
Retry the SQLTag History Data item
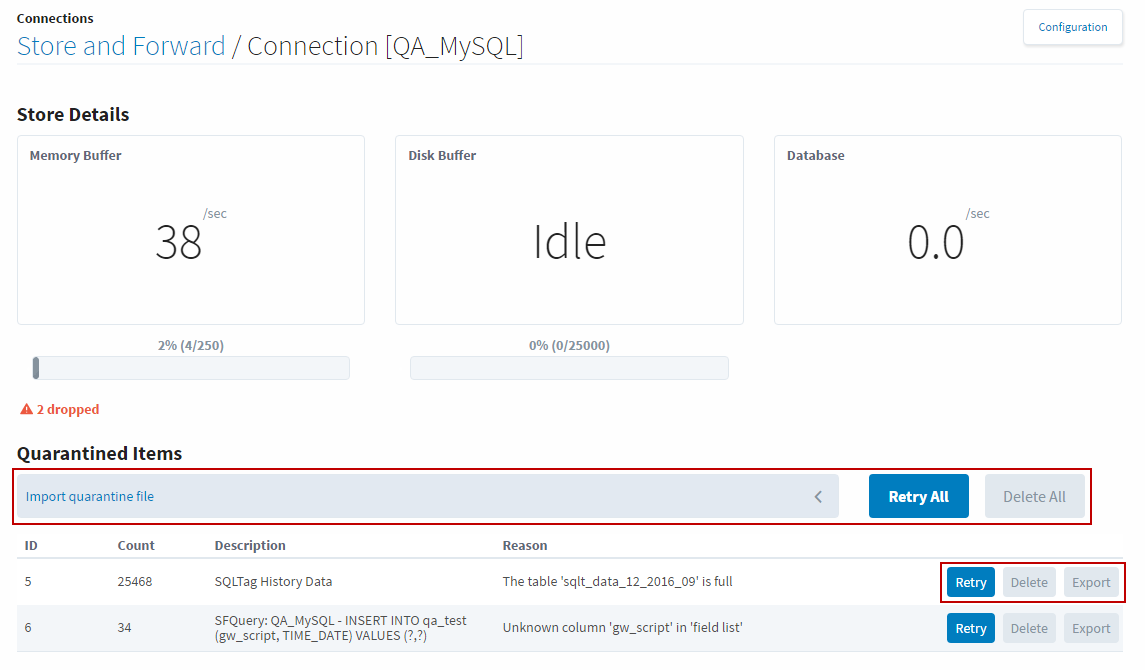point(970,582)
